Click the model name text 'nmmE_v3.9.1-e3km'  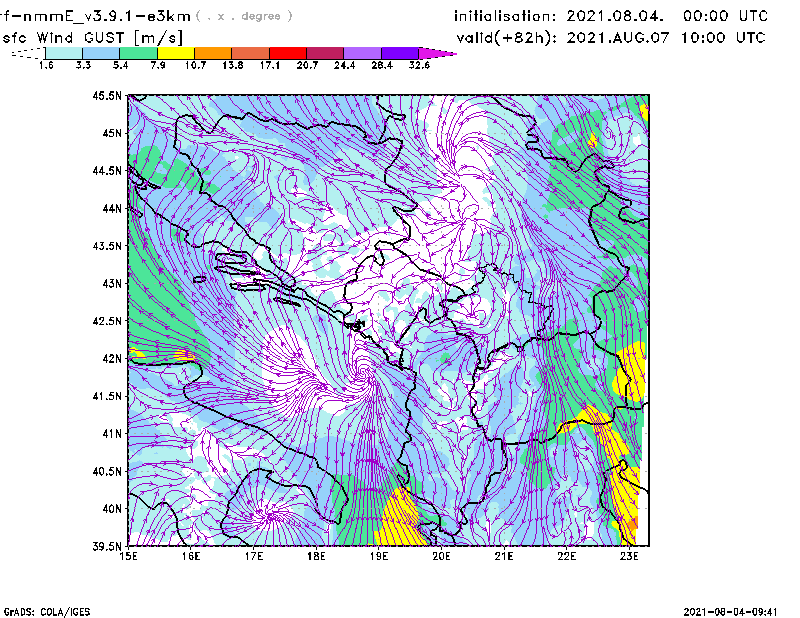(x=107, y=16)
